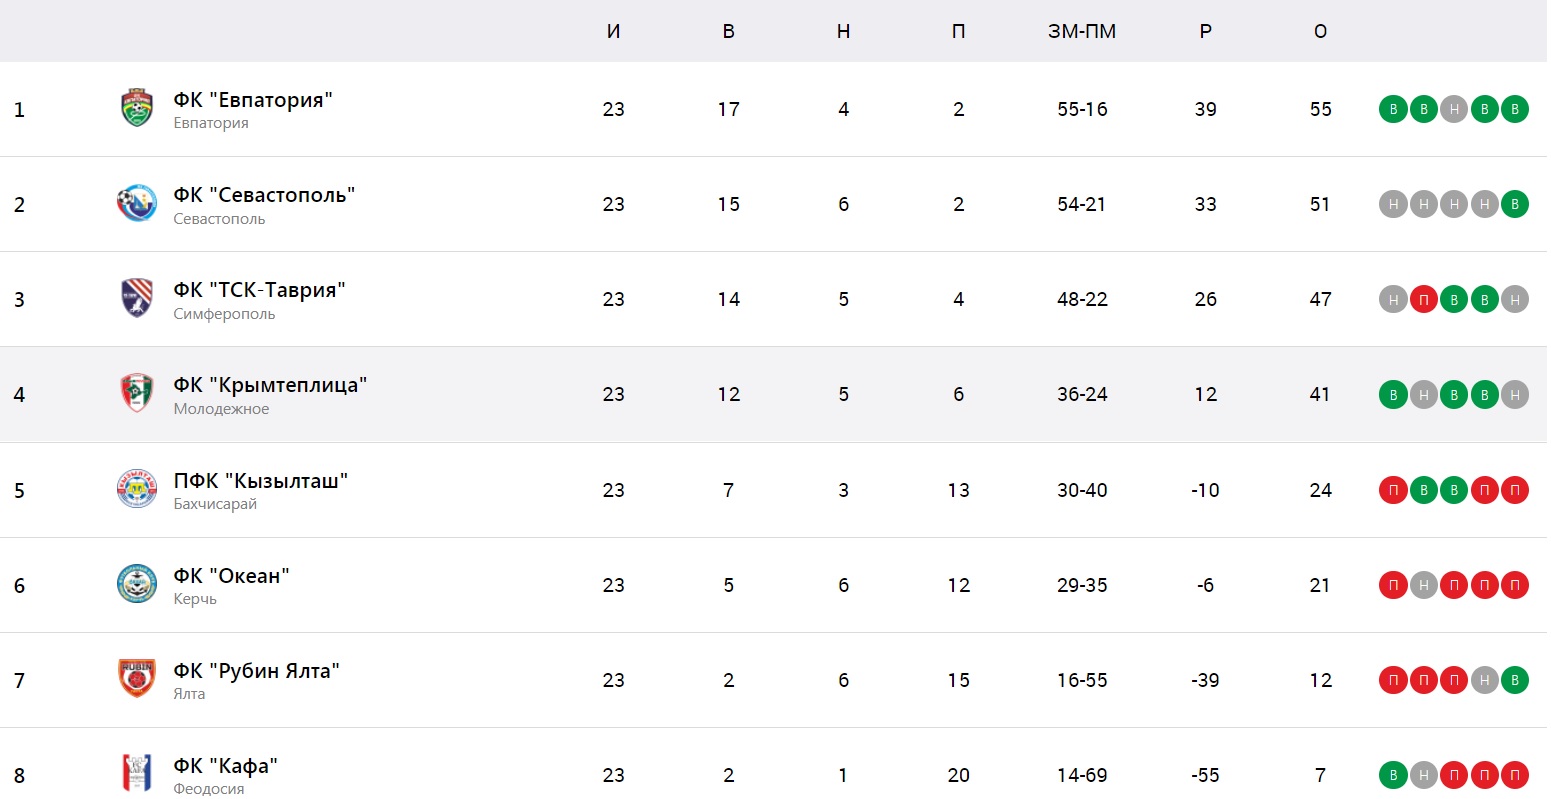The width and height of the screenshot is (1551, 799).
Task: Click the FC Evpatoria team logo
Action: click(137, 109)
